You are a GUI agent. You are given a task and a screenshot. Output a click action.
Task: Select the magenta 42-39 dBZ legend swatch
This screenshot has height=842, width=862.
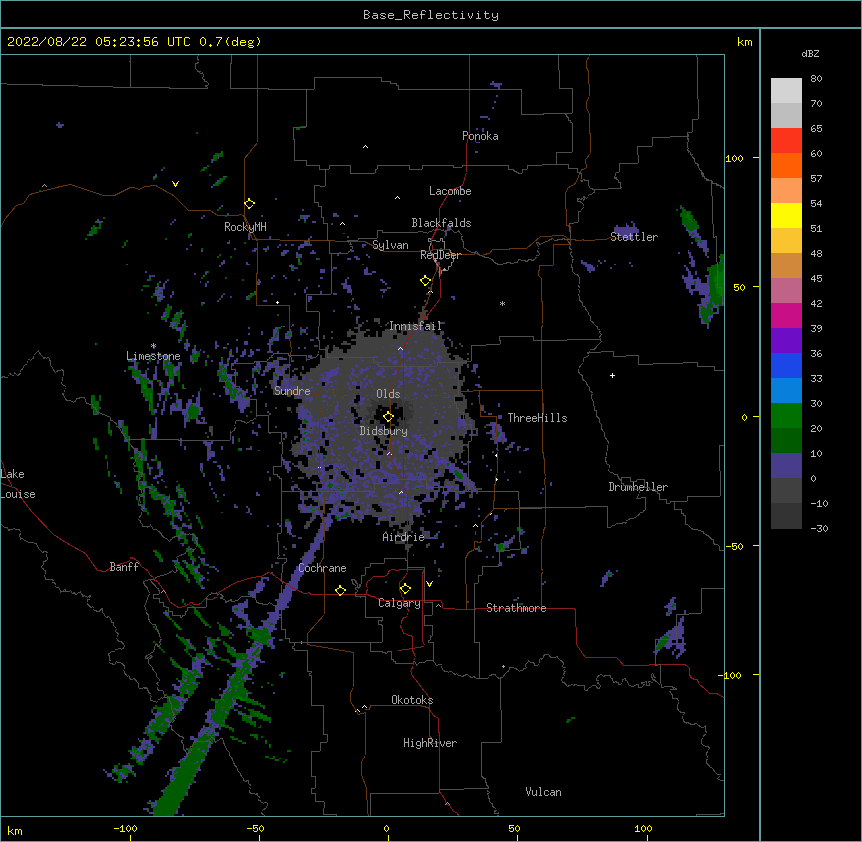click(786, 315)
